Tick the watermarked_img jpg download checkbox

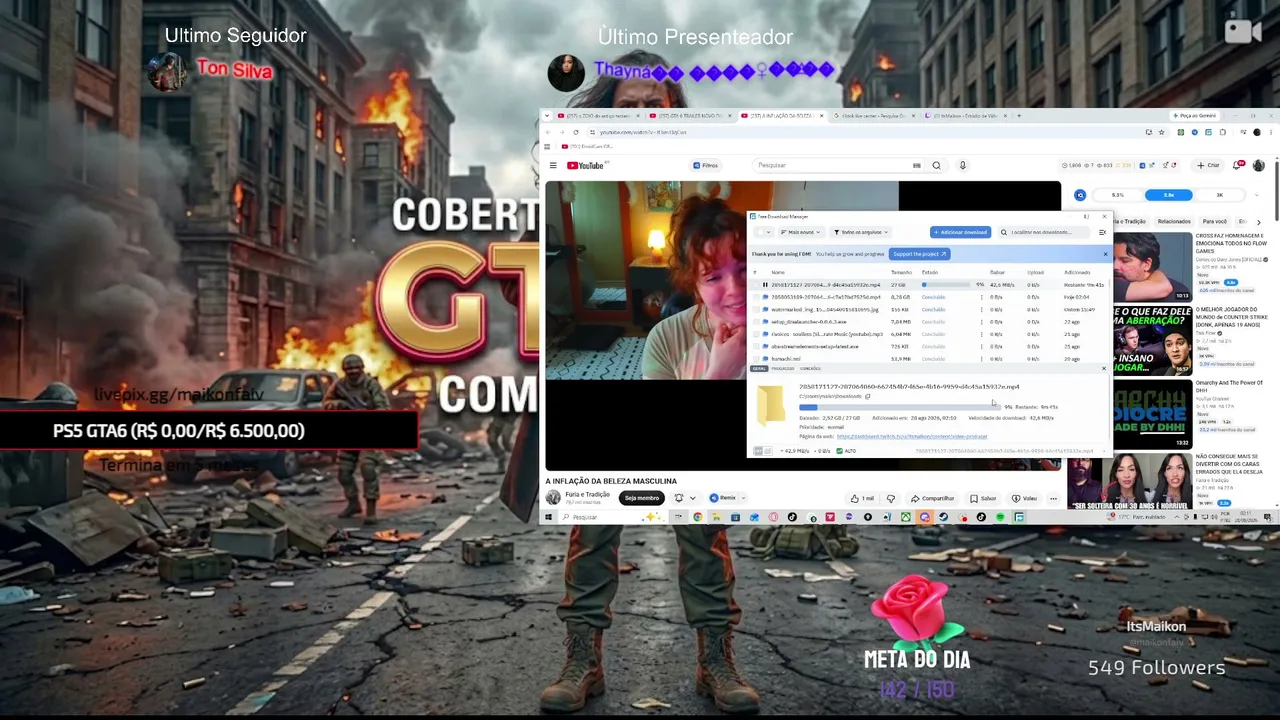(756, 310)
